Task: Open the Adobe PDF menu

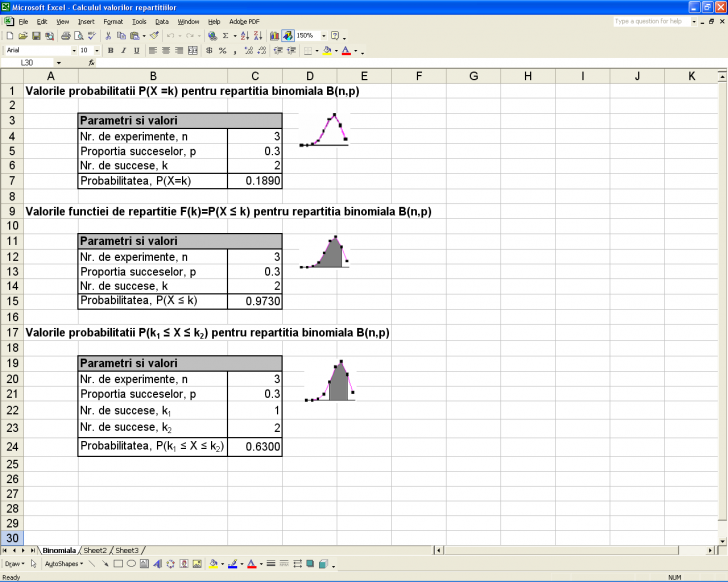Action: [244, 21]
